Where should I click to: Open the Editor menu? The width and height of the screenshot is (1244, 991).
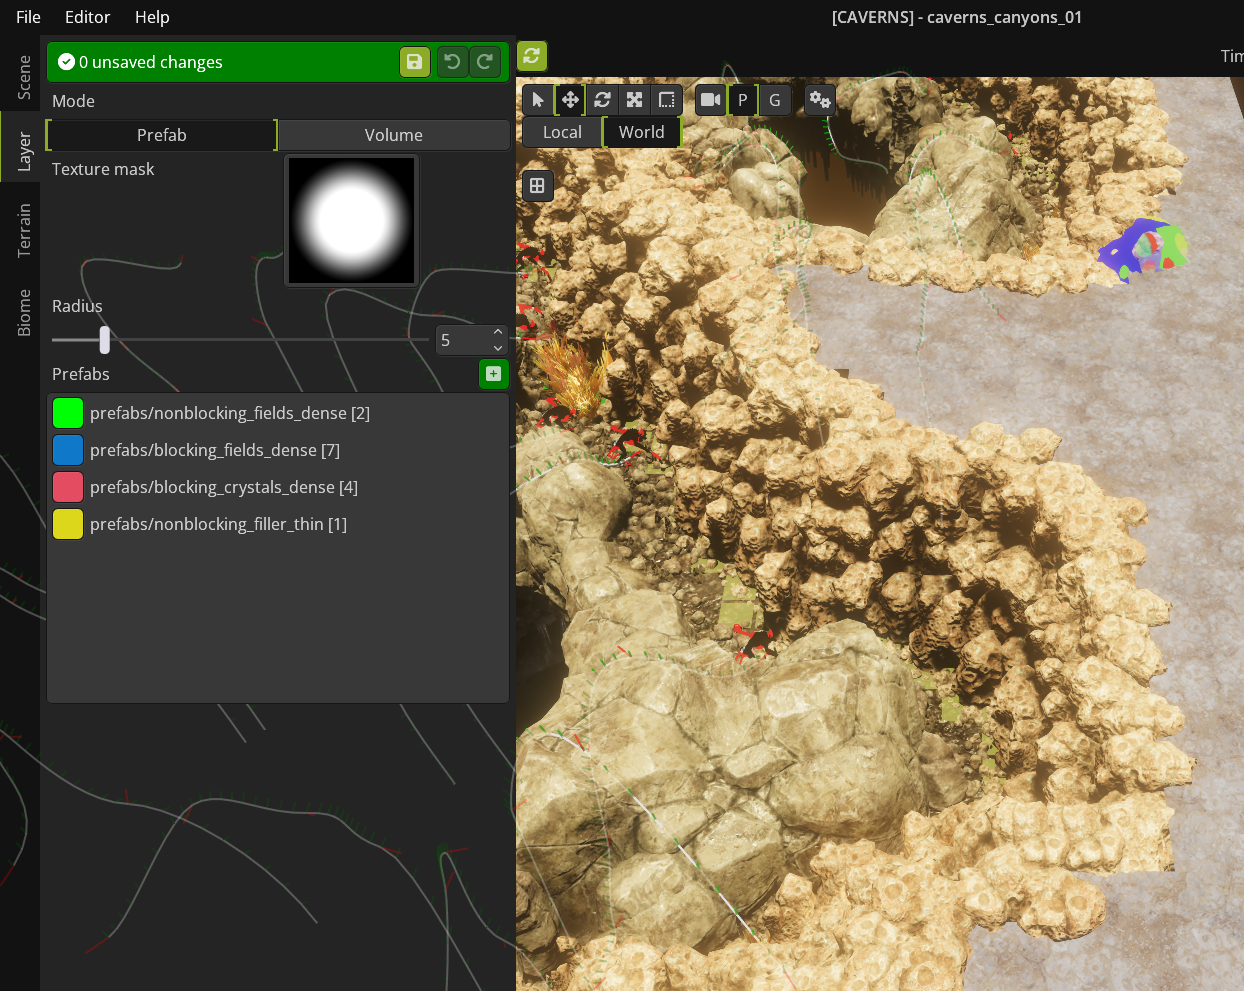[x=87, y=16]
